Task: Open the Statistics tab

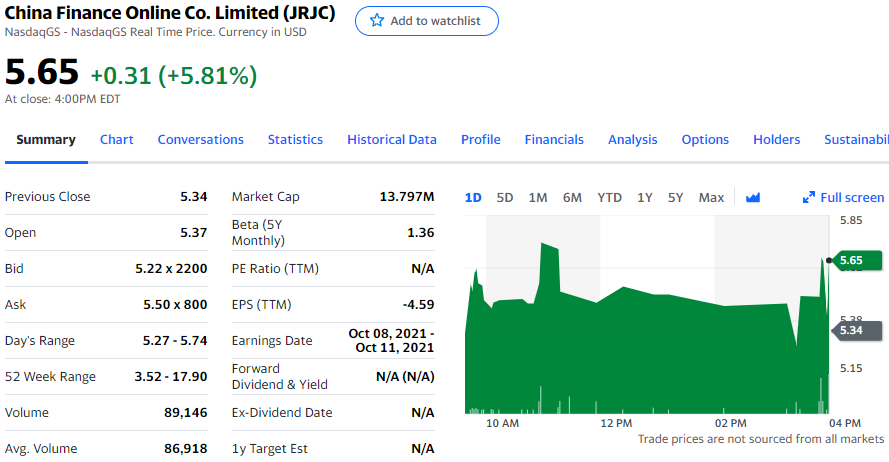Action: 295,139
